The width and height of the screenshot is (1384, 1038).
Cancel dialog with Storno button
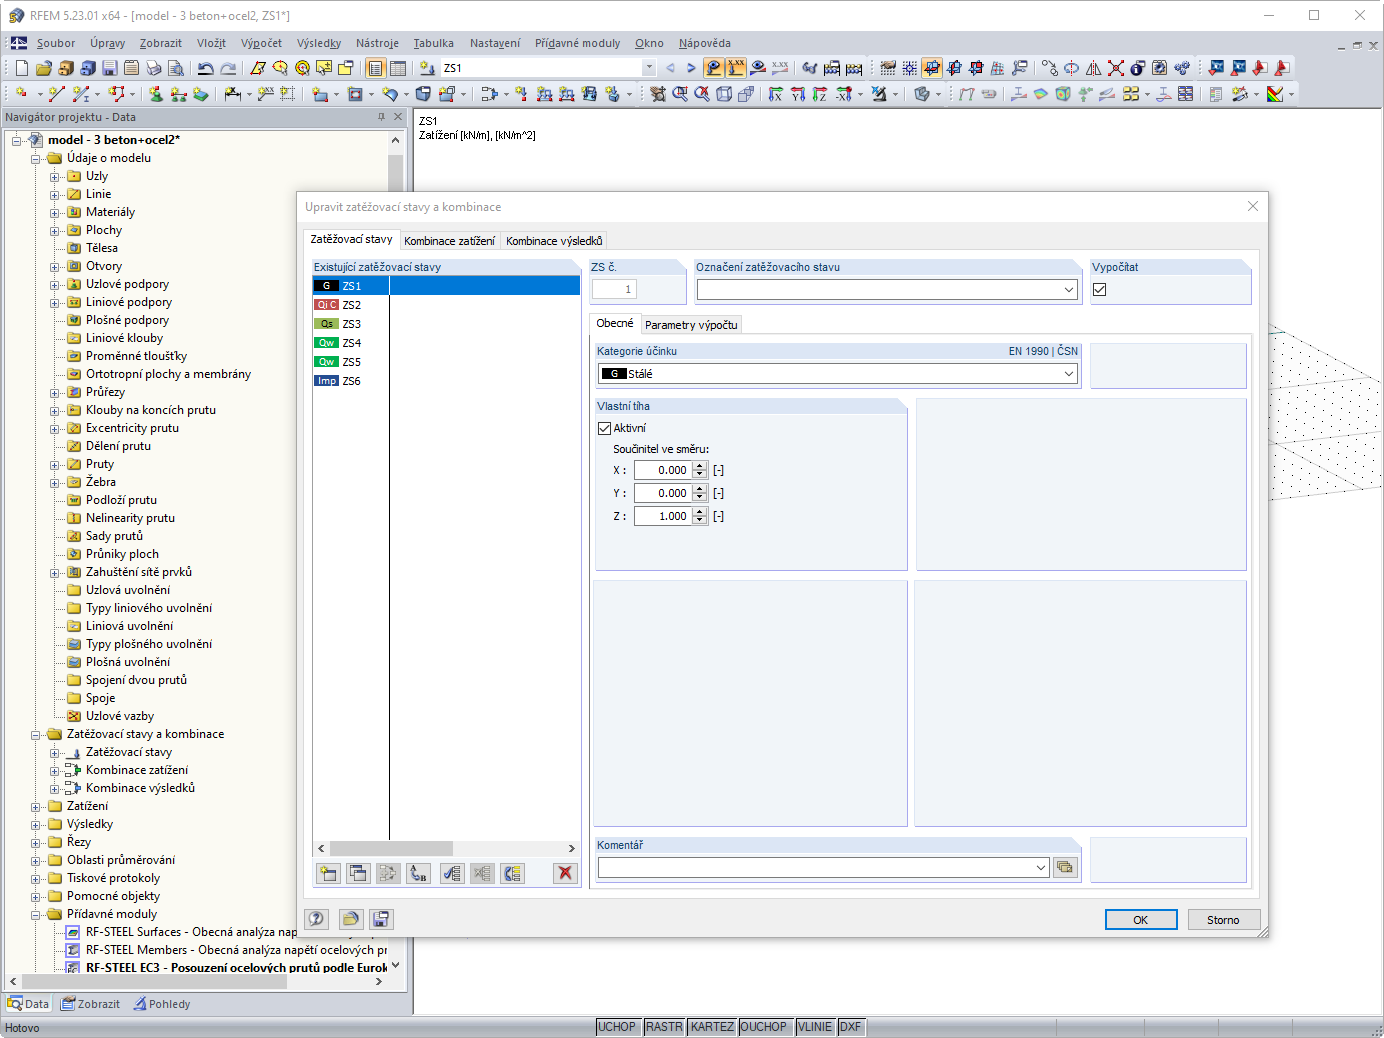coord(1223,920)
